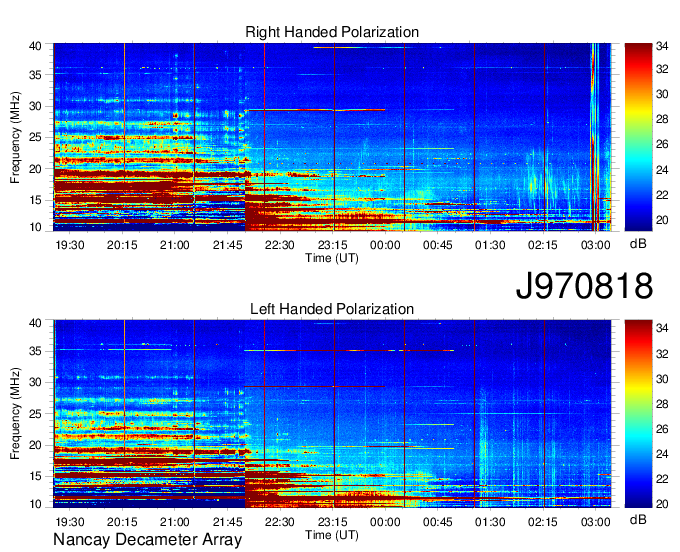Click the Frequency (MHz) axis label of the Left Handed plot
680x552 pixels.
coord(15,414)
